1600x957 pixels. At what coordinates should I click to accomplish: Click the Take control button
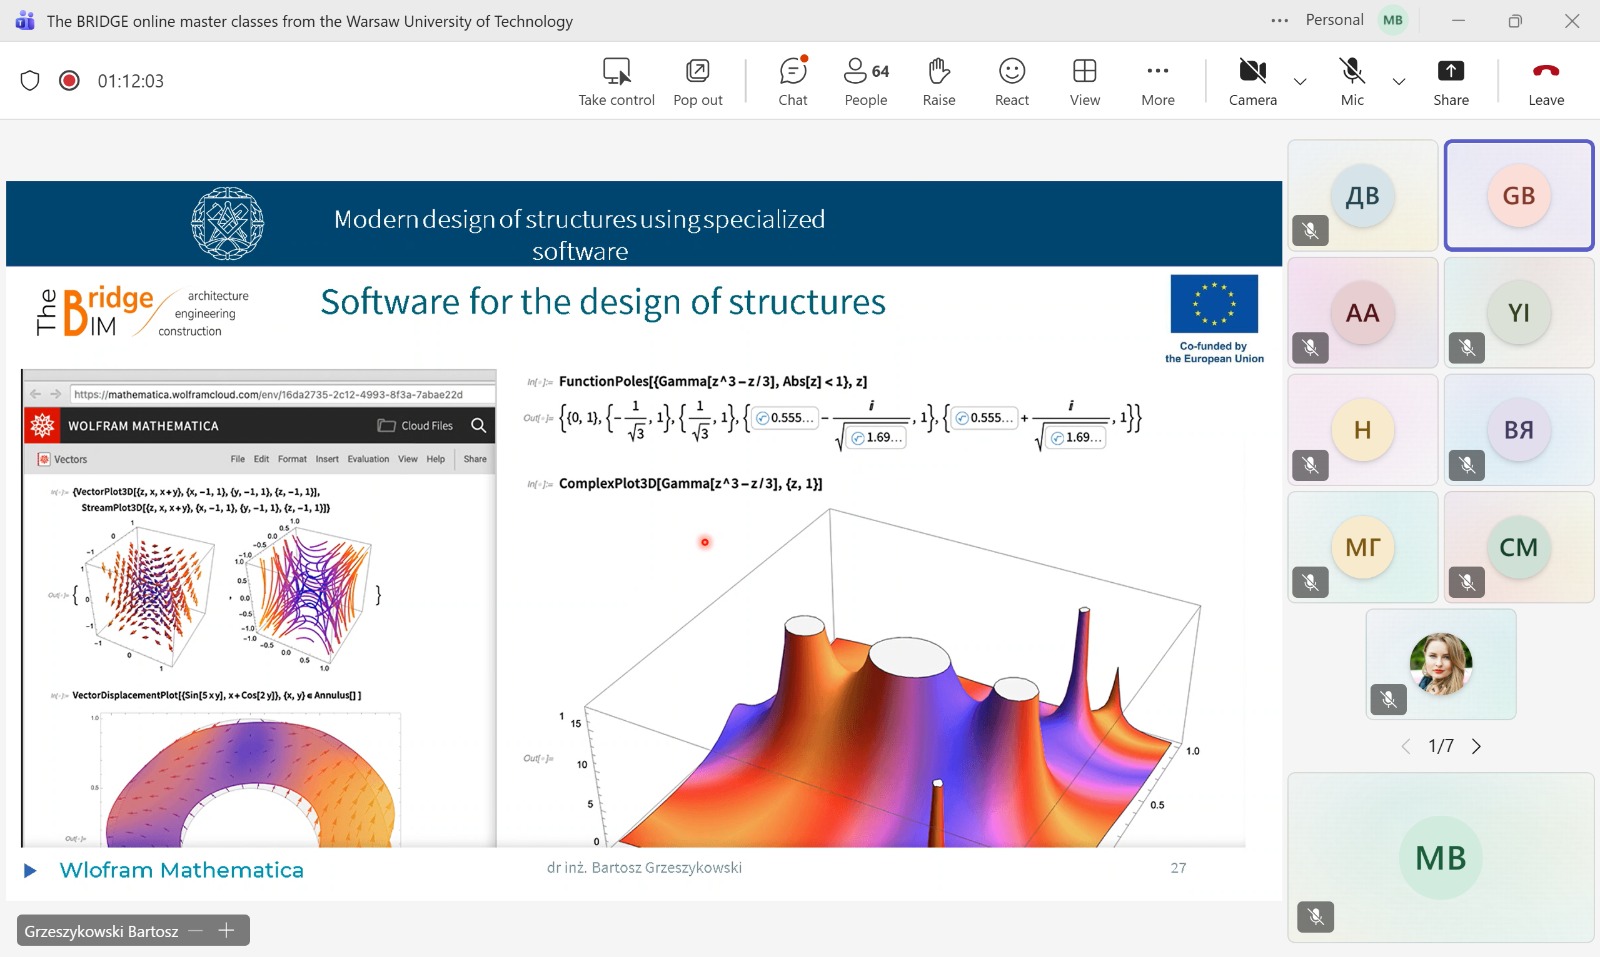pos(616,81)
